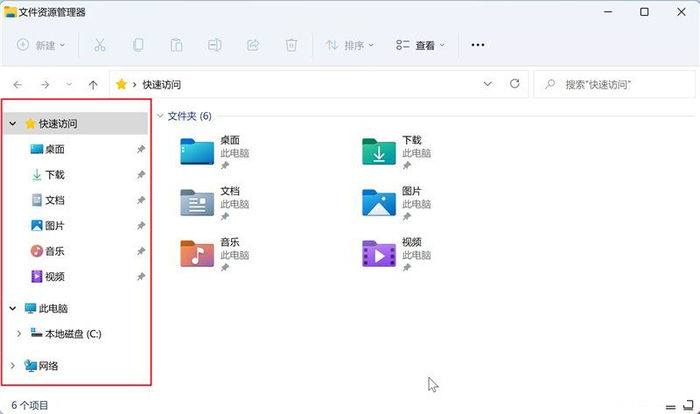The width and height of the screenshot is (700, 414).
Task: Click the Share icon in toolbar
Action: (253, 45)
